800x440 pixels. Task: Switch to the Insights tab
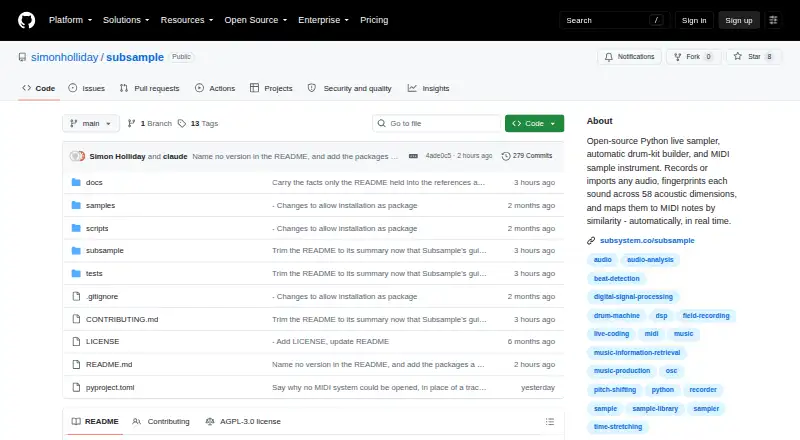429,88
